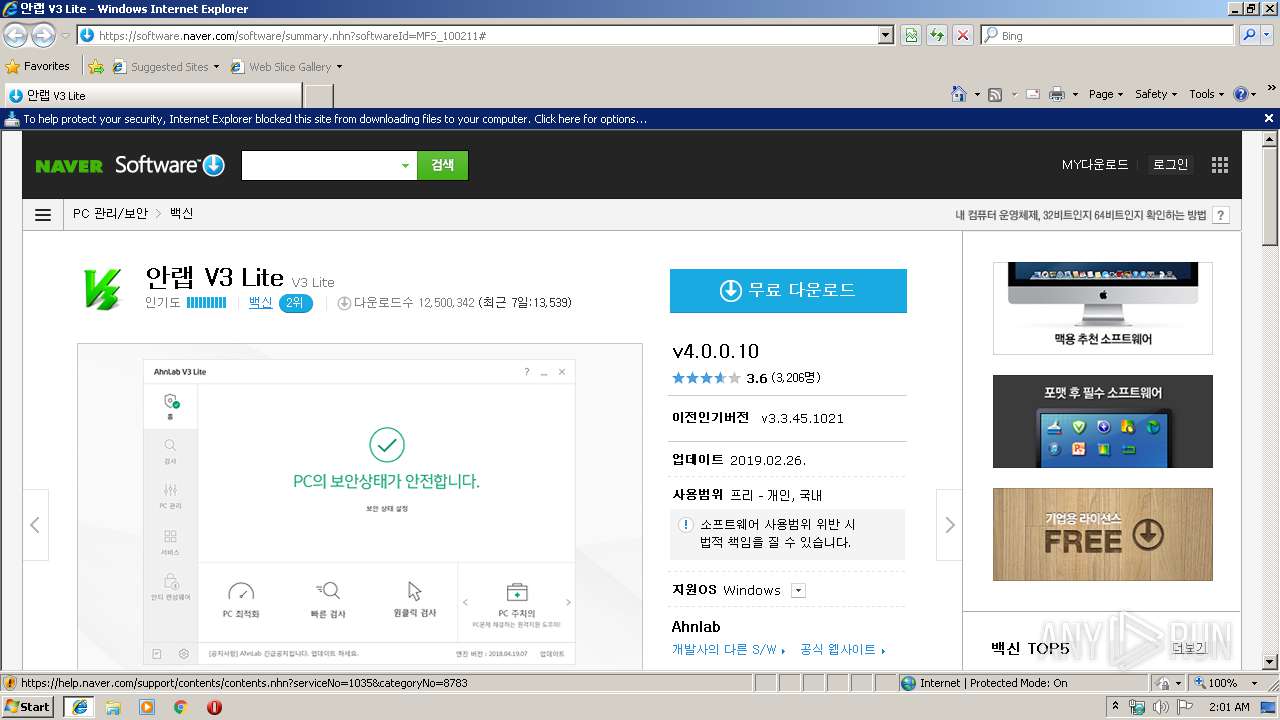
Task: Click the 무료 다운로드 download button
Action: pyautogui.click(x=788, y=290)
